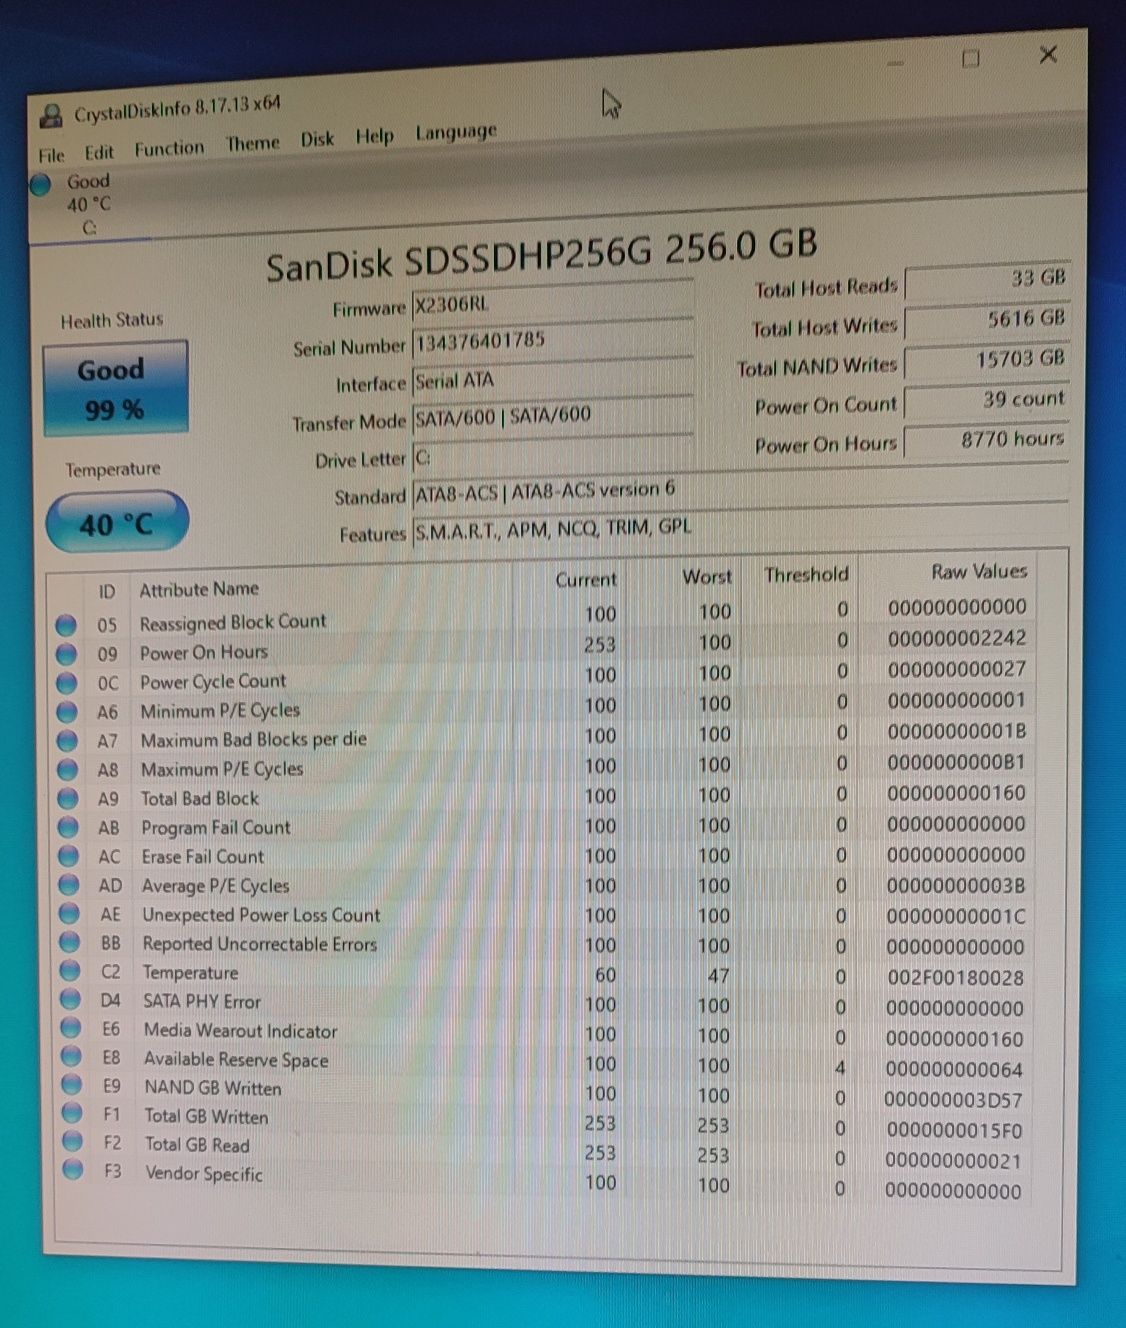Click the Firmware field X2306RL
The width and height of the screenshot is (1126, 1328).
click(x=552, y=301)
